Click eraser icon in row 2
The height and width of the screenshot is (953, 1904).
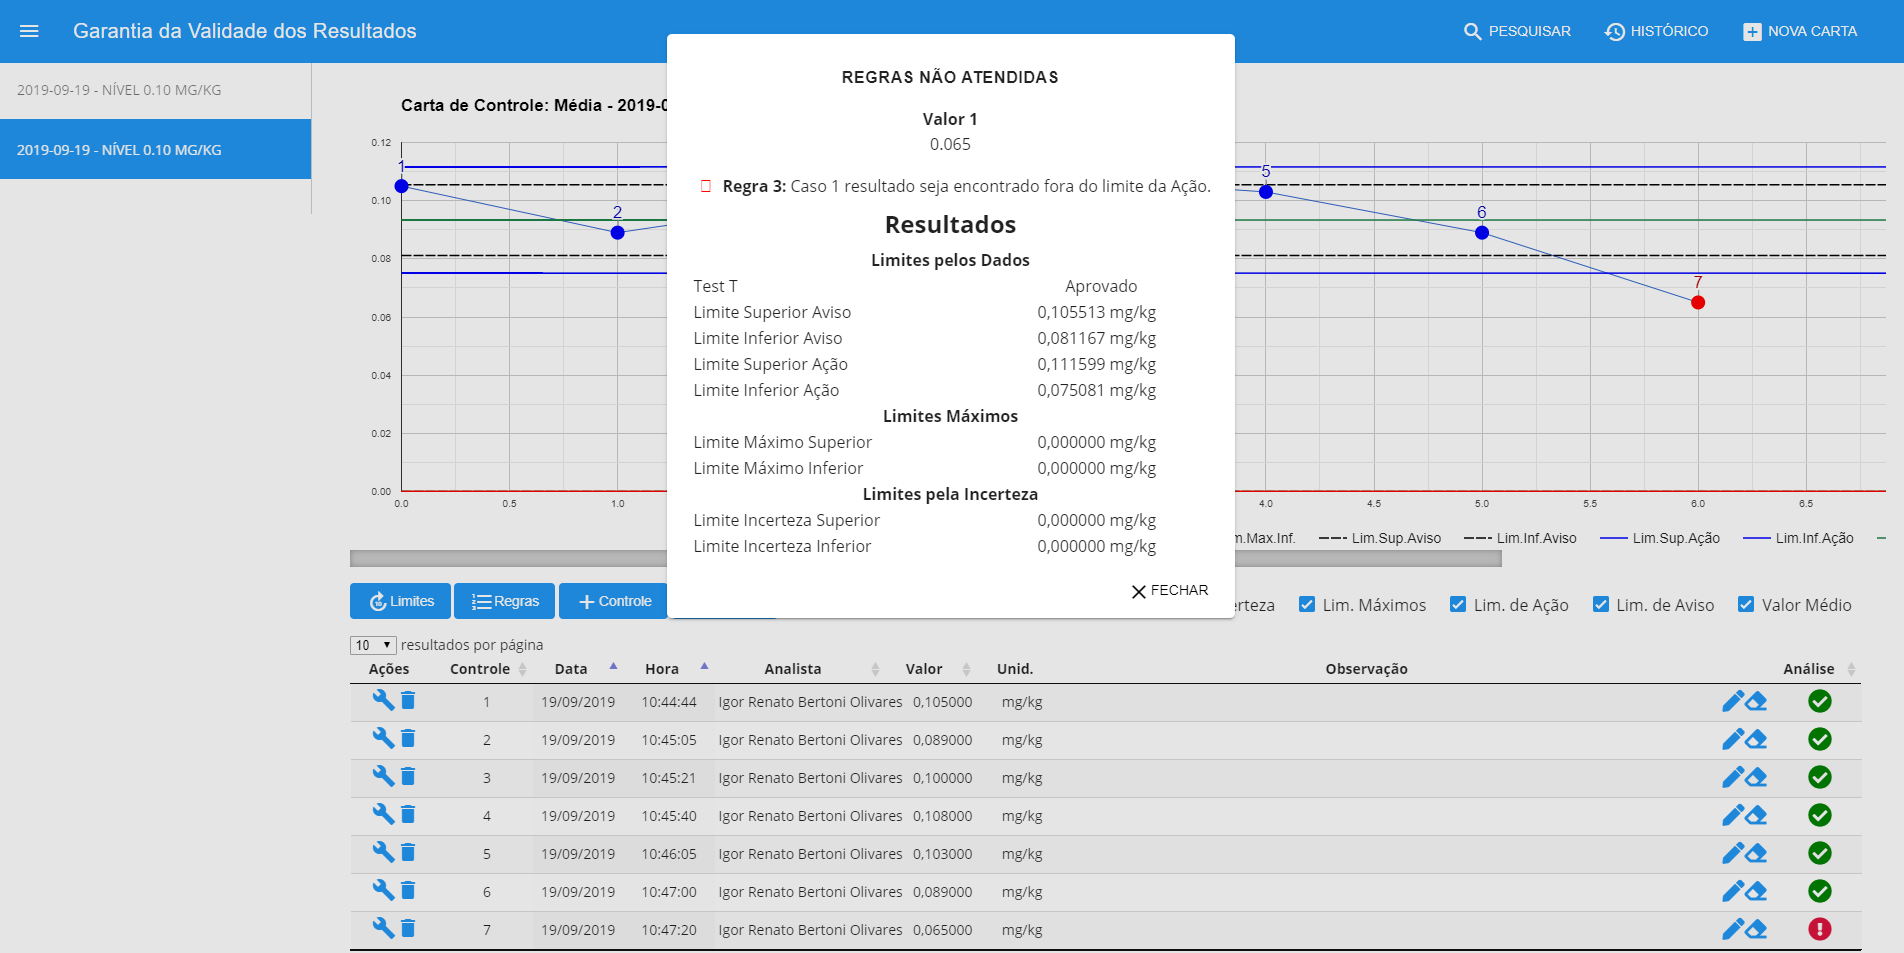(x=1756, y=740)
